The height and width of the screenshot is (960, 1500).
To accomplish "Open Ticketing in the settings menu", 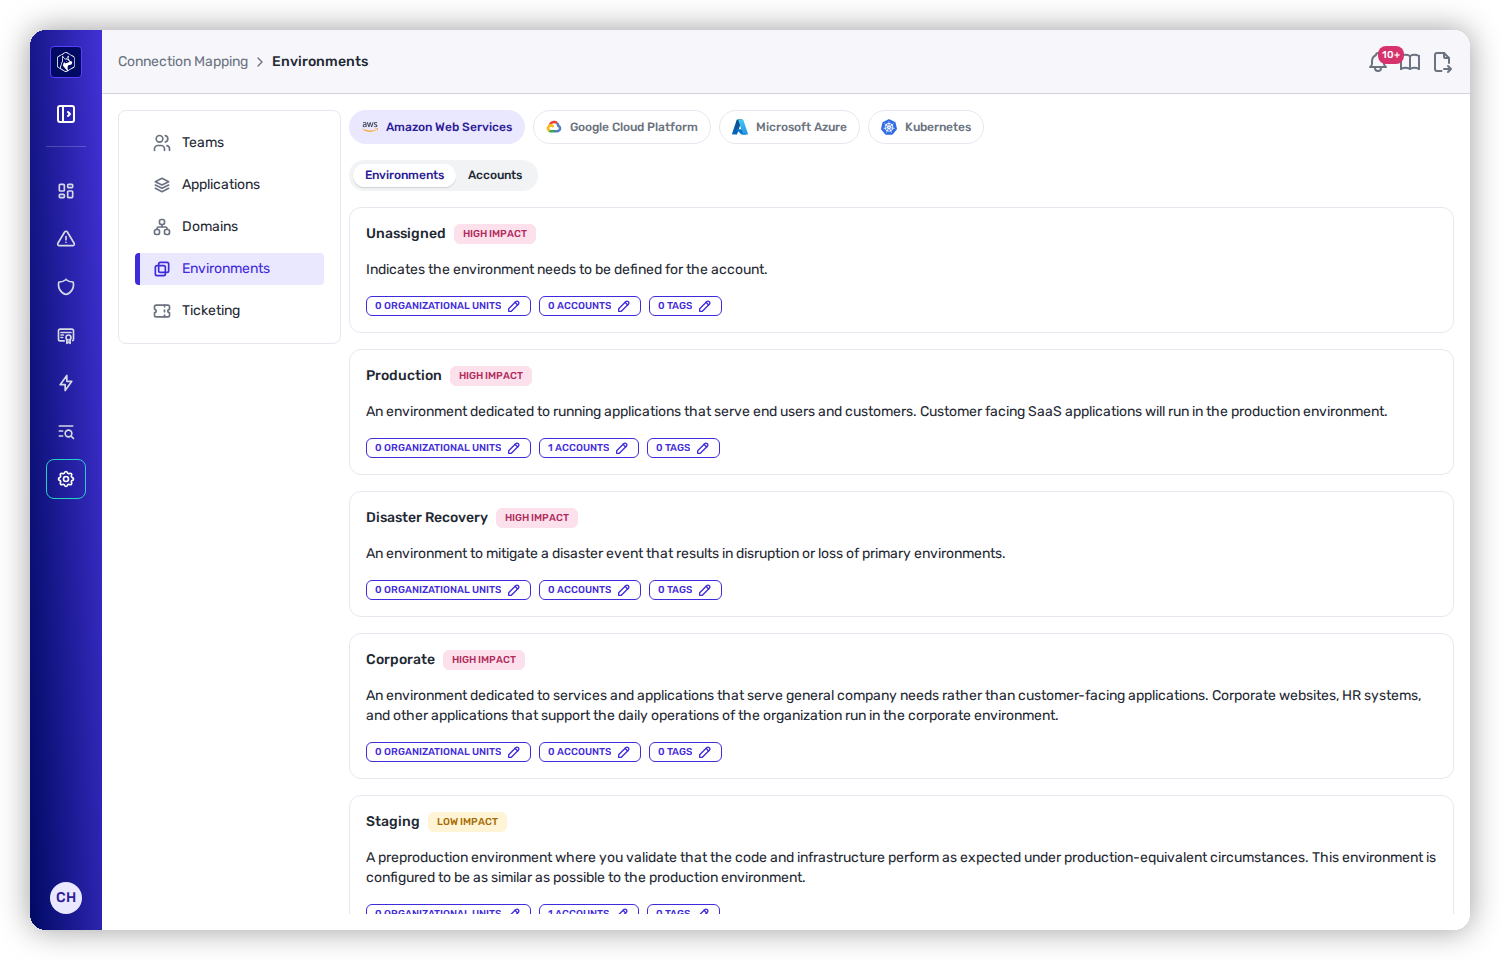I will coord(230,311).
